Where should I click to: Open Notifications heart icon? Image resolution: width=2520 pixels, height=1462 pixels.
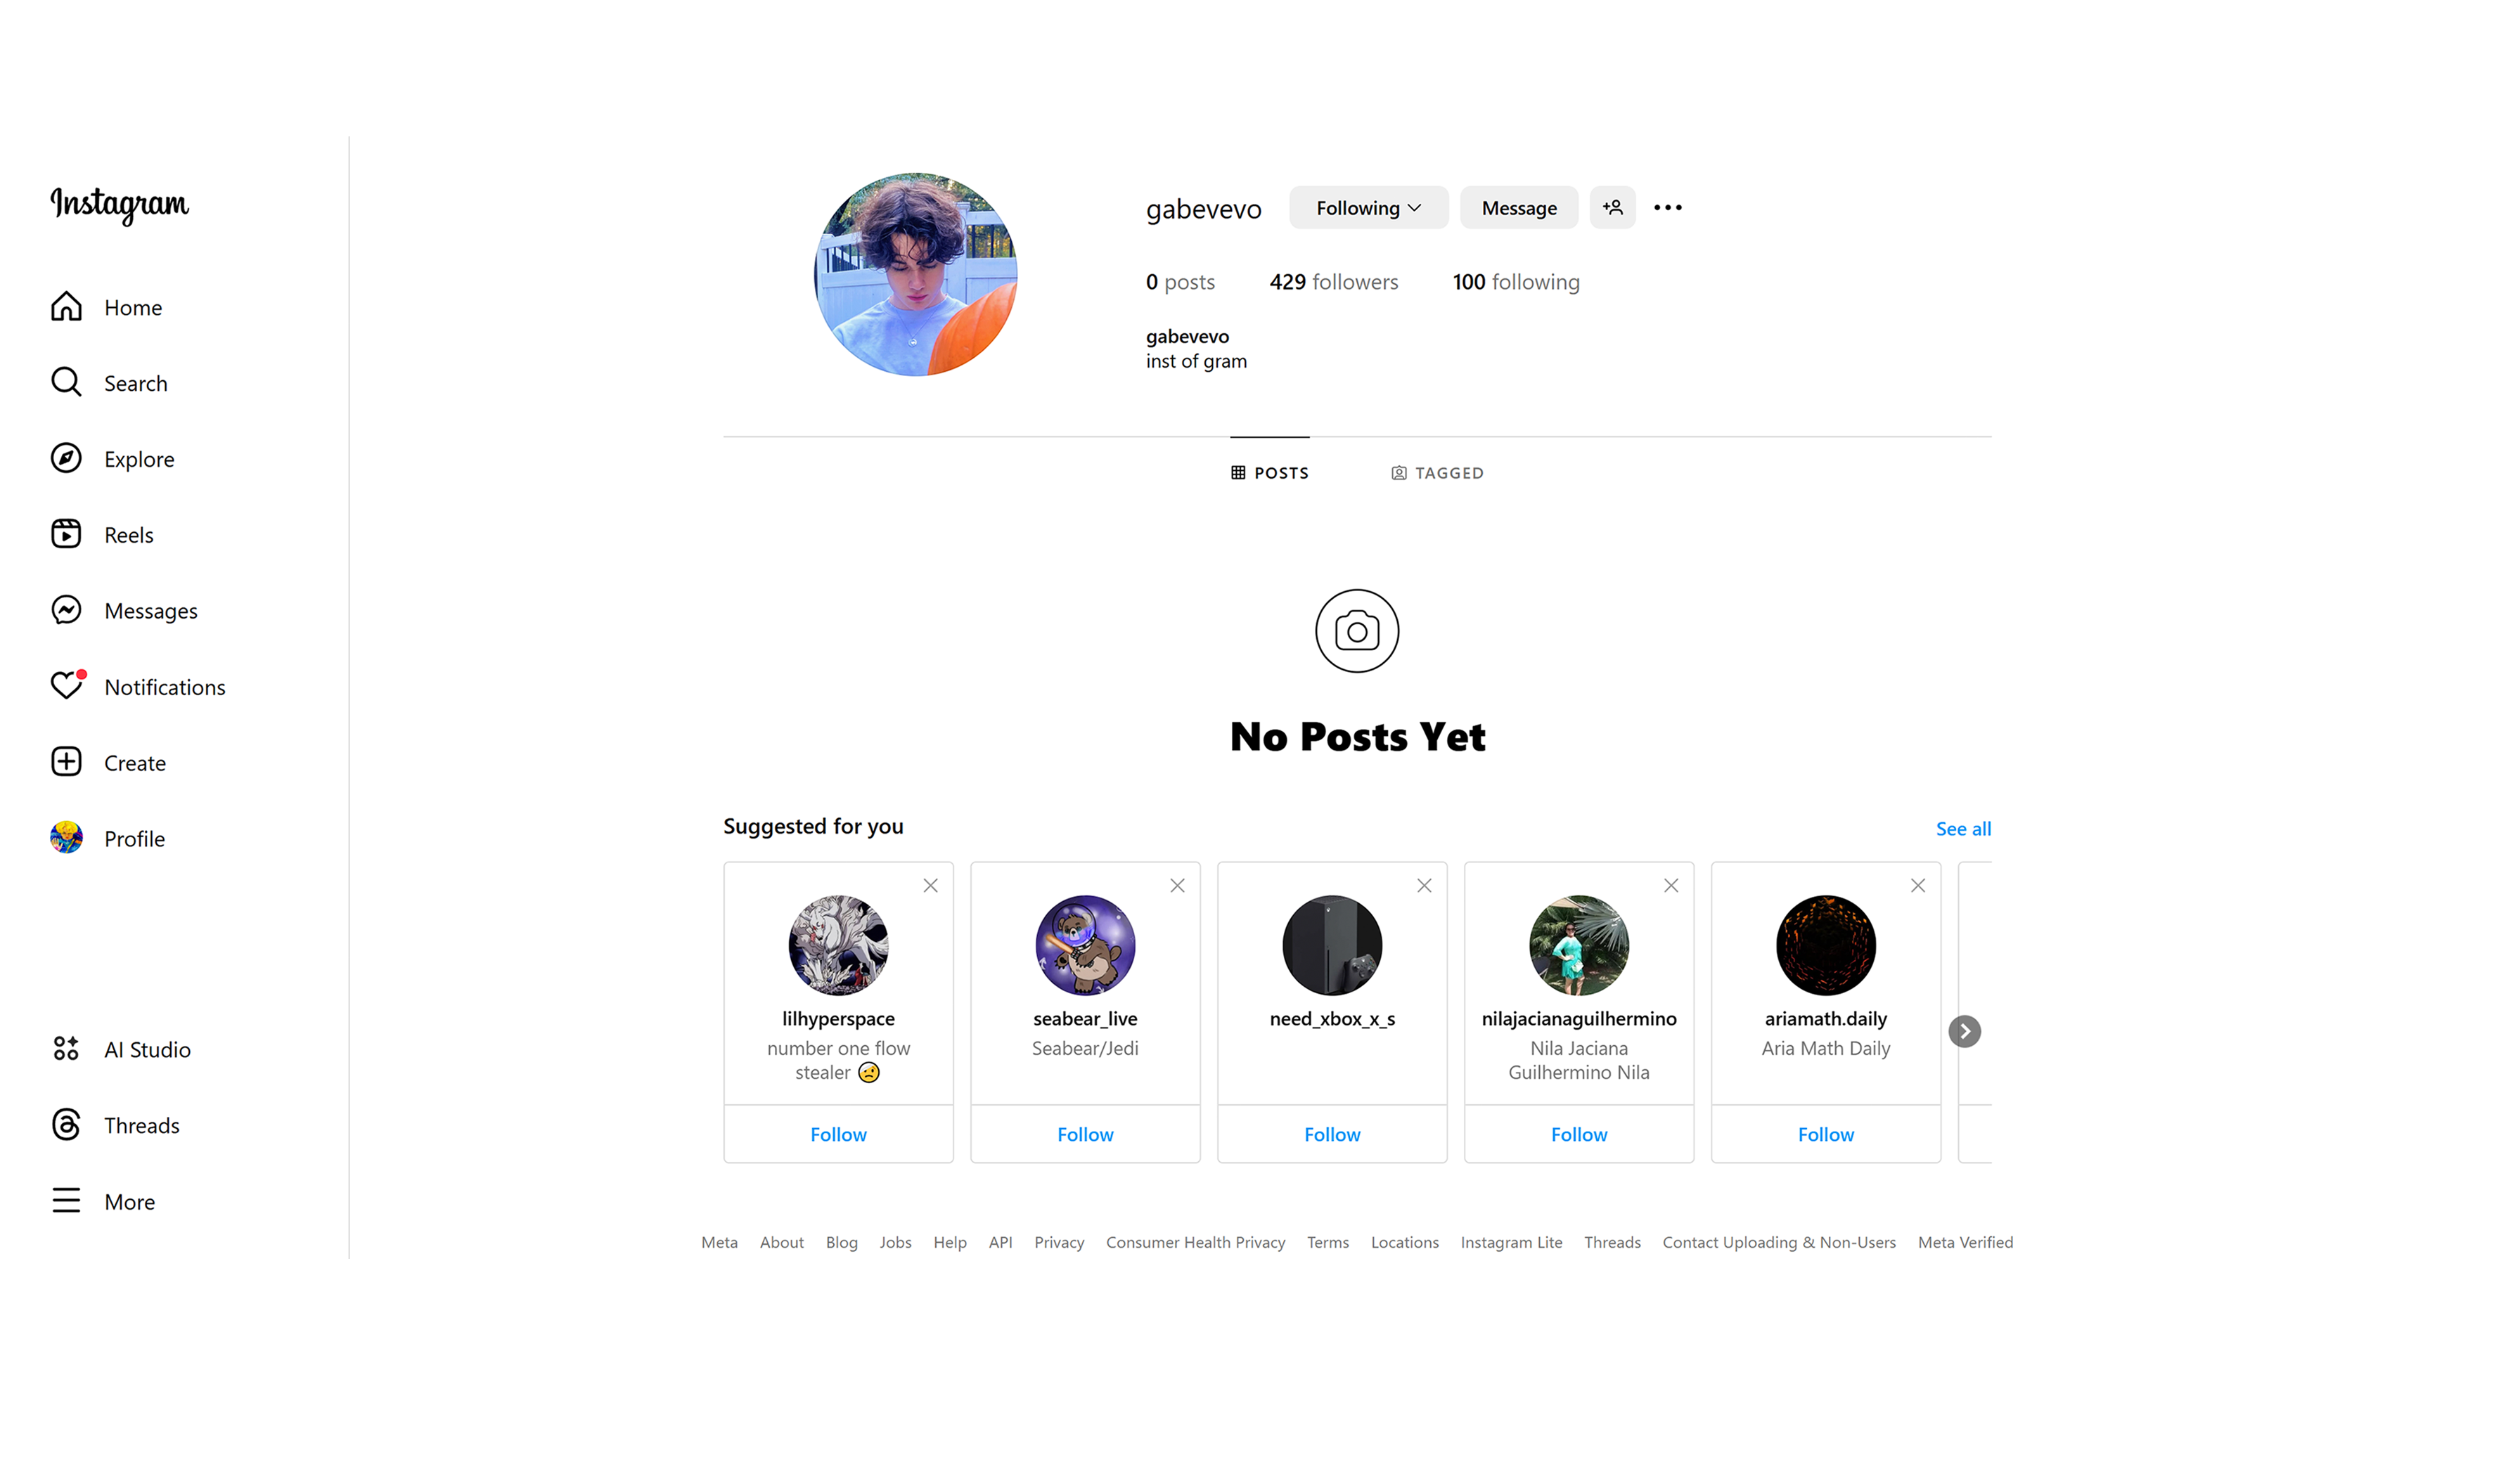coord(66,686)
